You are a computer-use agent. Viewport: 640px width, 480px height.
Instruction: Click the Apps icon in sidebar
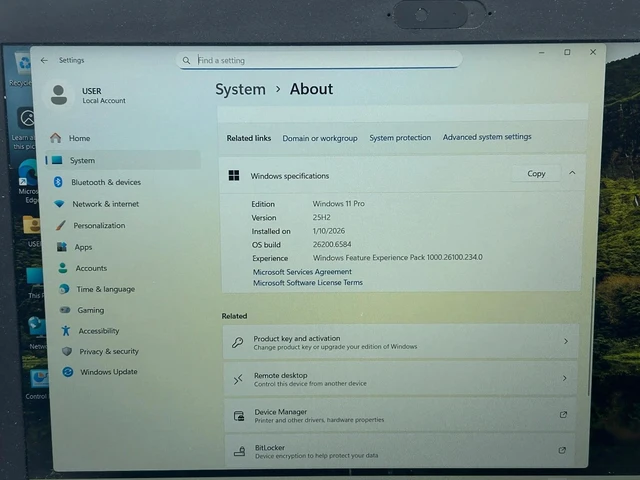tap(62, 247)
